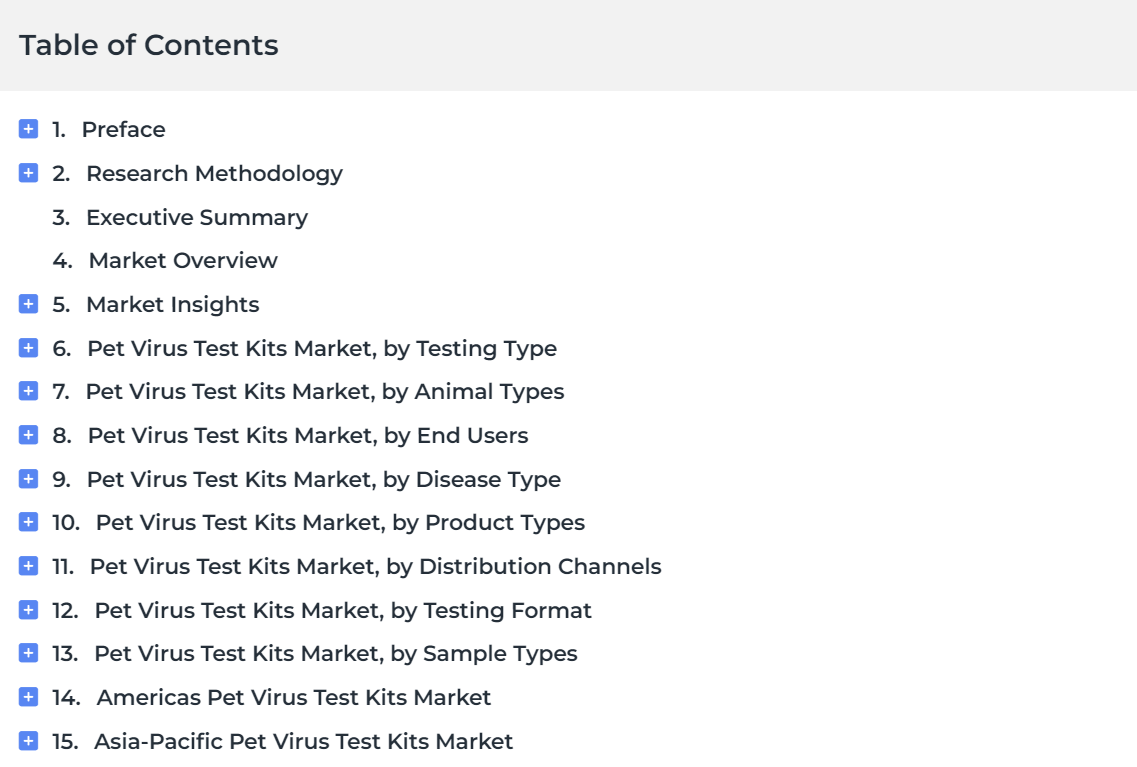Click the Table of Contents heading

pyautogui.click(x=149, y=45)
